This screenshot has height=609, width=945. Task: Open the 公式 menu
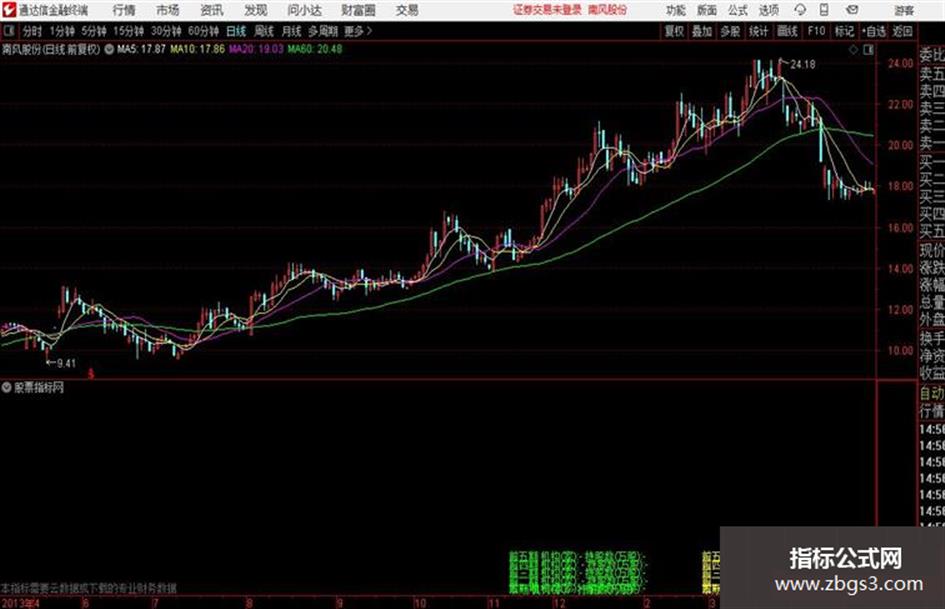738,10
